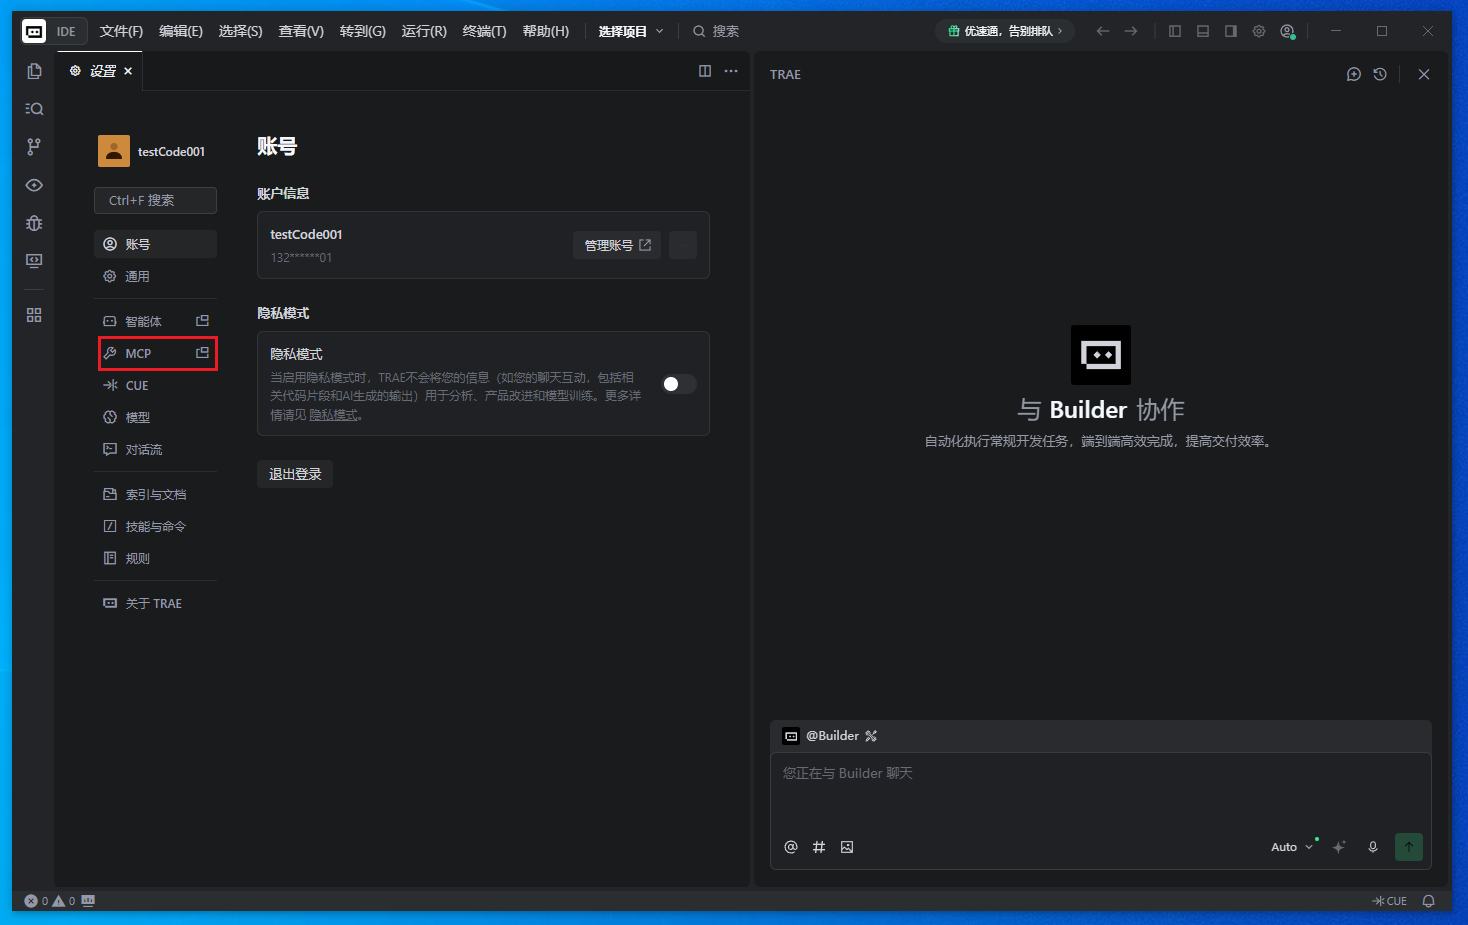Open the debug bug icon
Viewport: 1468px width, 925px height.
[x=34, y=223]
